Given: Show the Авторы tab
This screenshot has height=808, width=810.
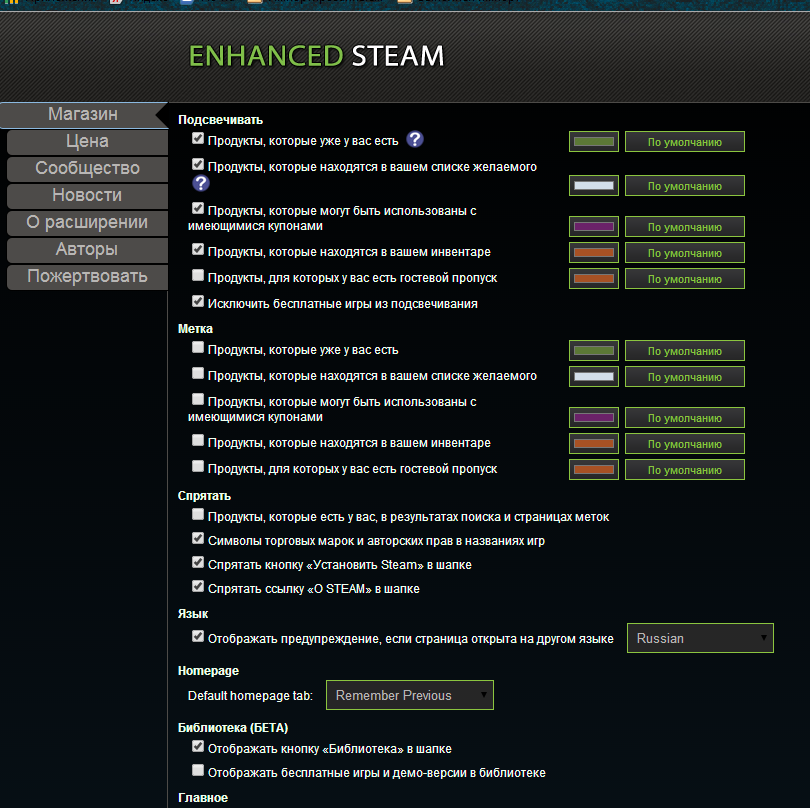Looking at the screenshot, I should [x=87, y=250].
